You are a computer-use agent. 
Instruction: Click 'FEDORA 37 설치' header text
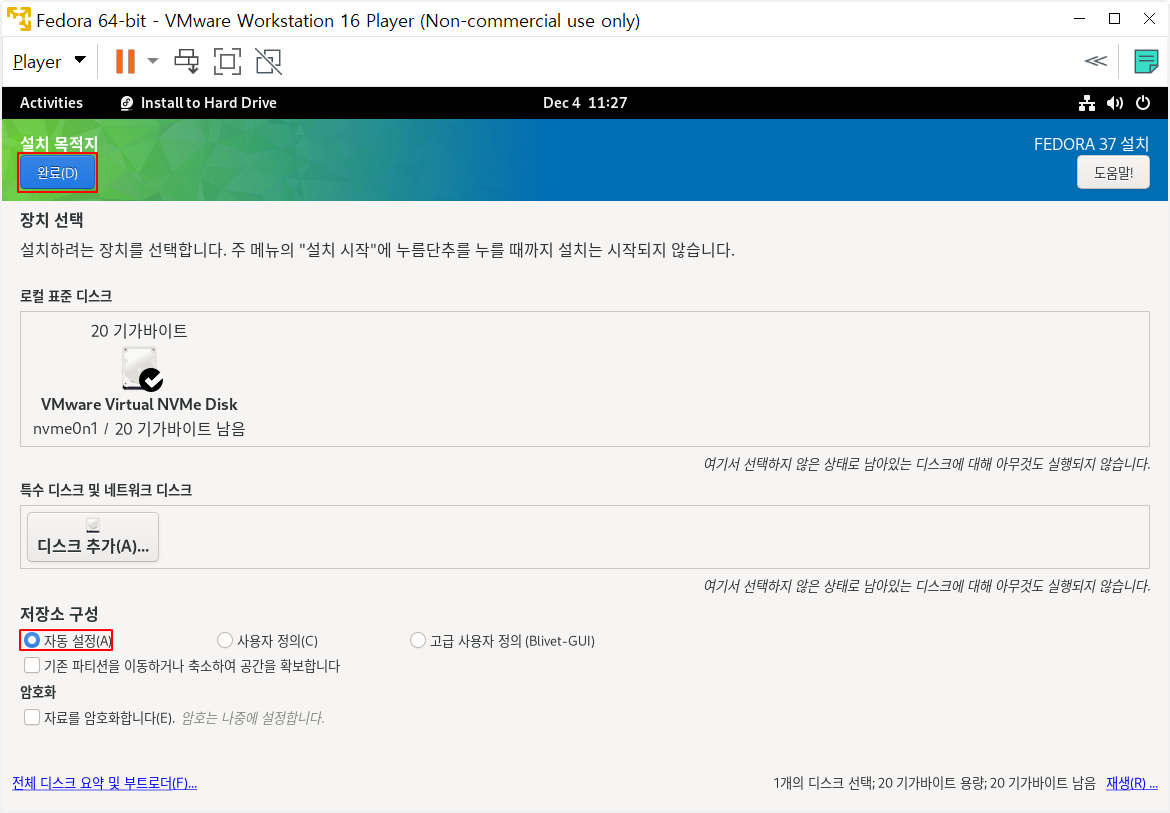click(x=1091, y=144)
